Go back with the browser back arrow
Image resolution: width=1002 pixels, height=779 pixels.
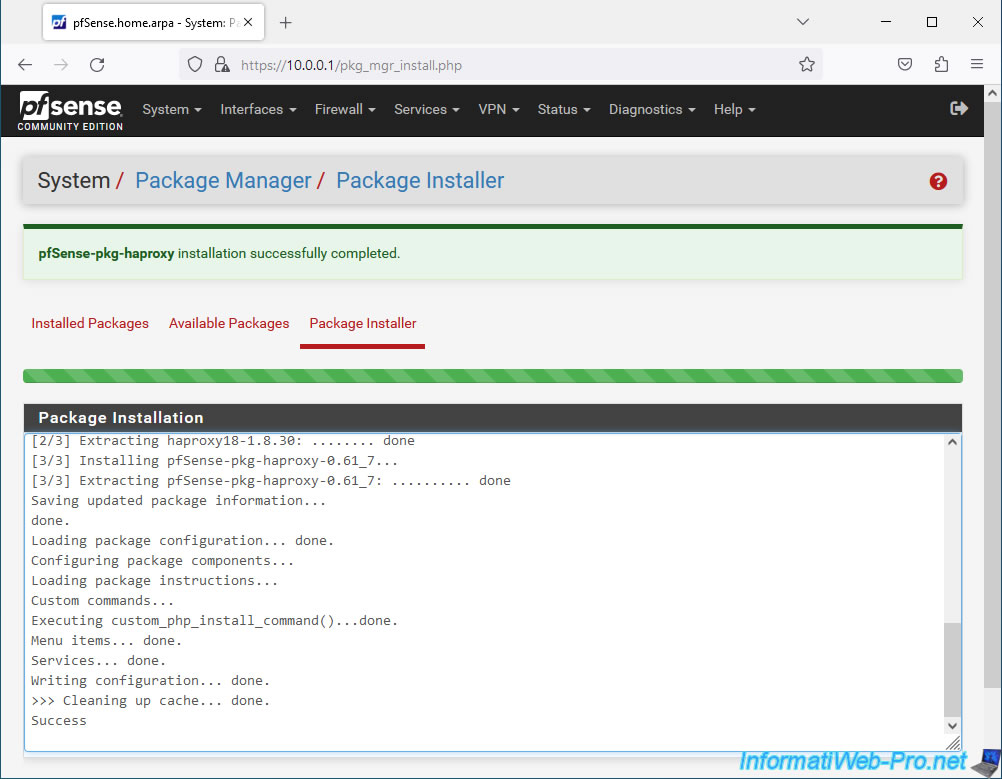coord(25,65)
